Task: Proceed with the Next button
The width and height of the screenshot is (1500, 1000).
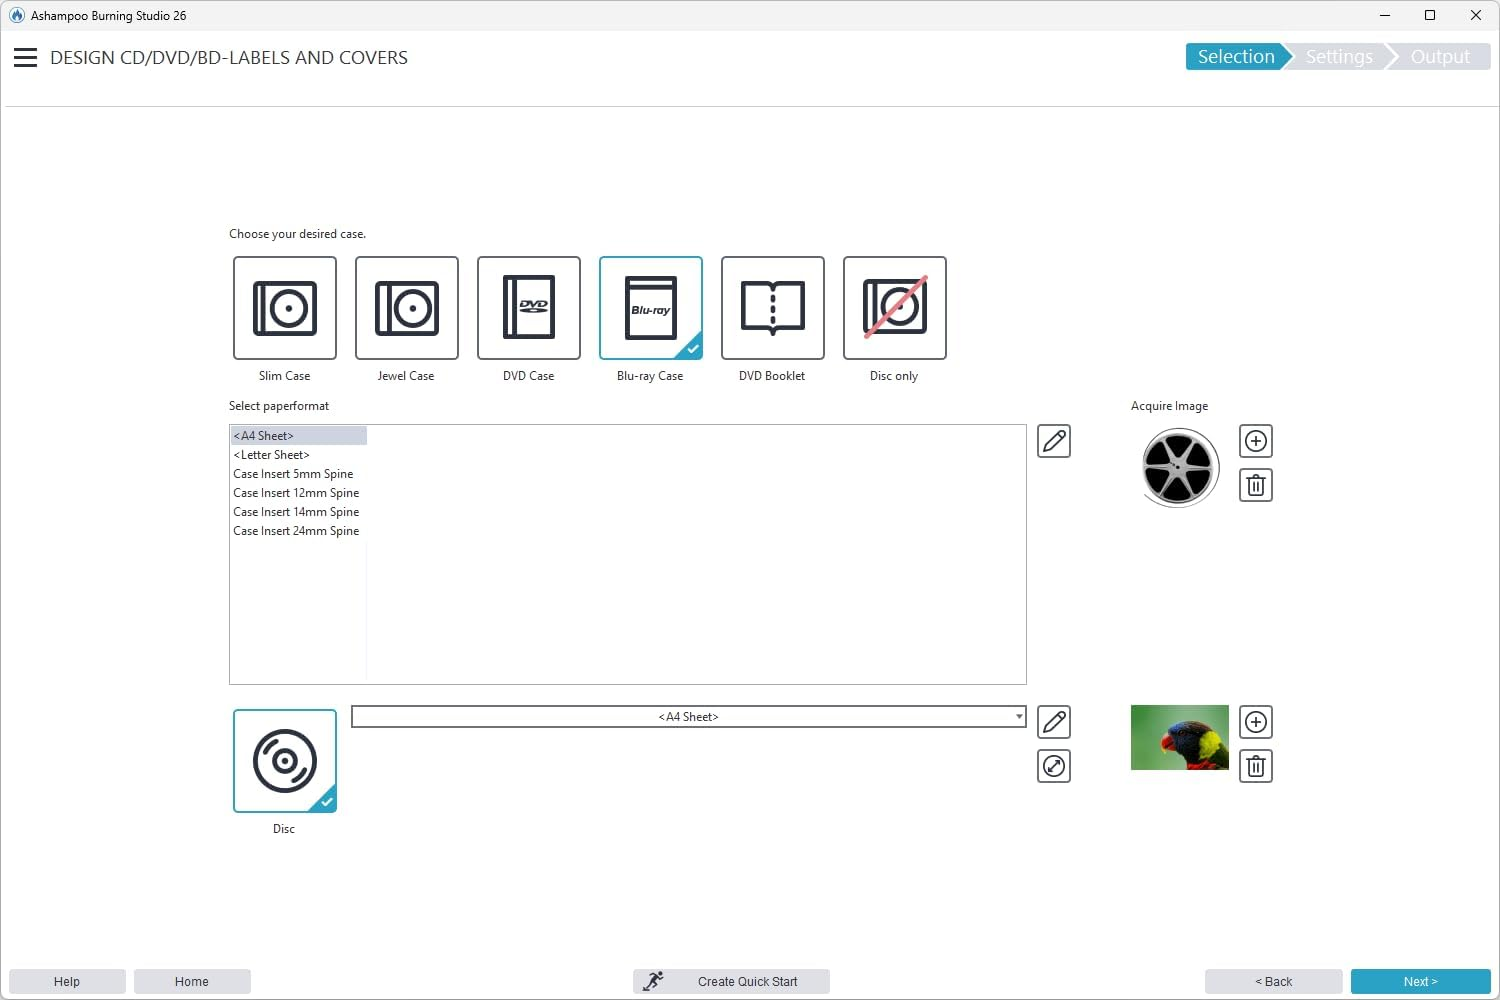Action: point(1419,981)
